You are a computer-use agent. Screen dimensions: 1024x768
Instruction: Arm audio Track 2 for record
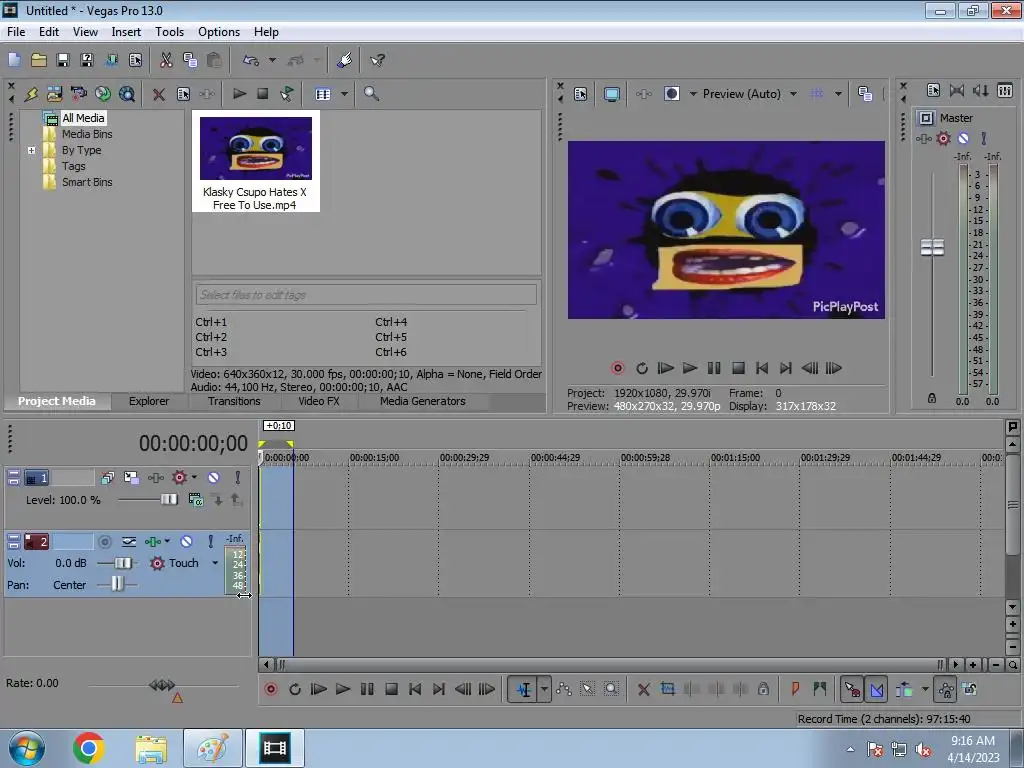tap(104, 541)
